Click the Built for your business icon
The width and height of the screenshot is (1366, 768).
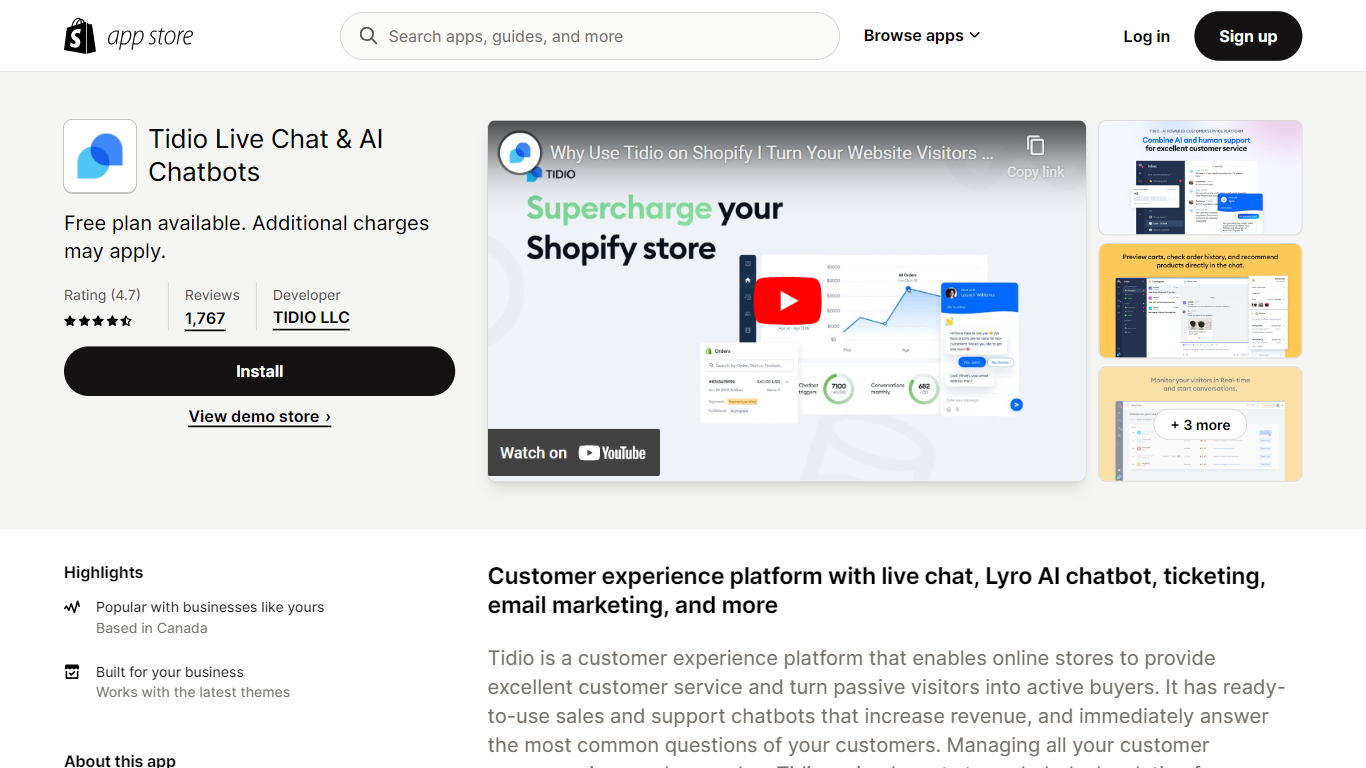point(72,672)
